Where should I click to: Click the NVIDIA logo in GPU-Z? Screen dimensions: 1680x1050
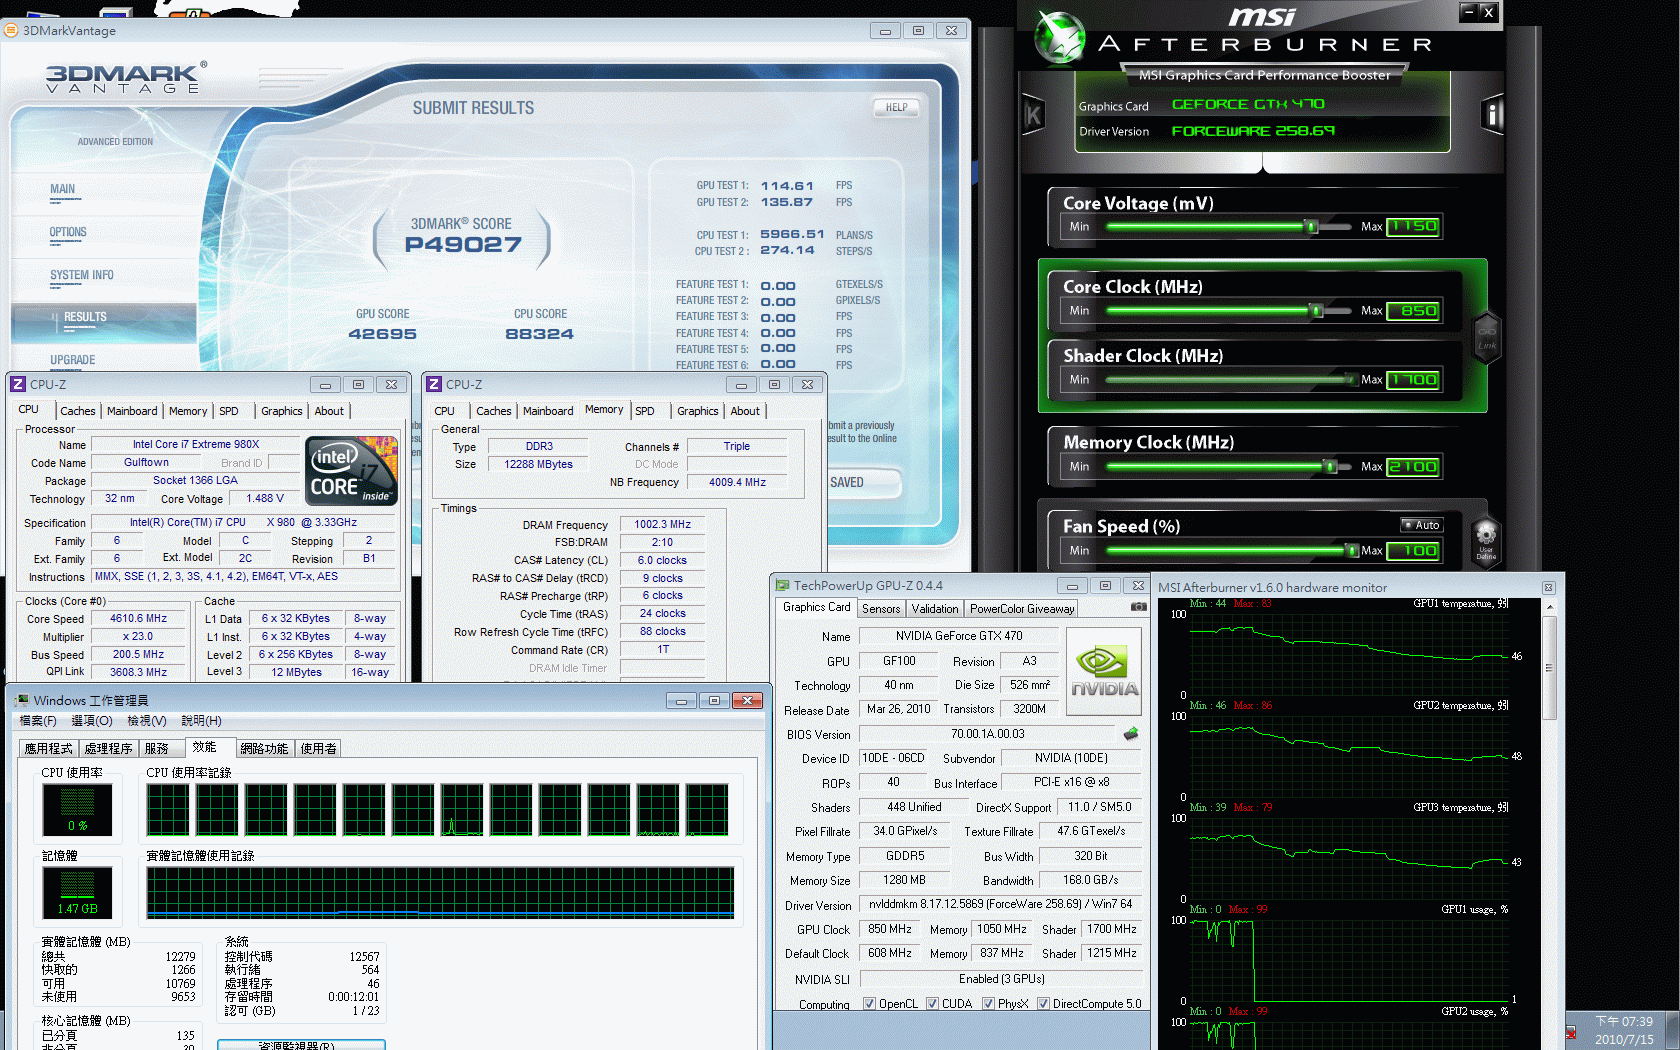click(x=1104, y=672)
